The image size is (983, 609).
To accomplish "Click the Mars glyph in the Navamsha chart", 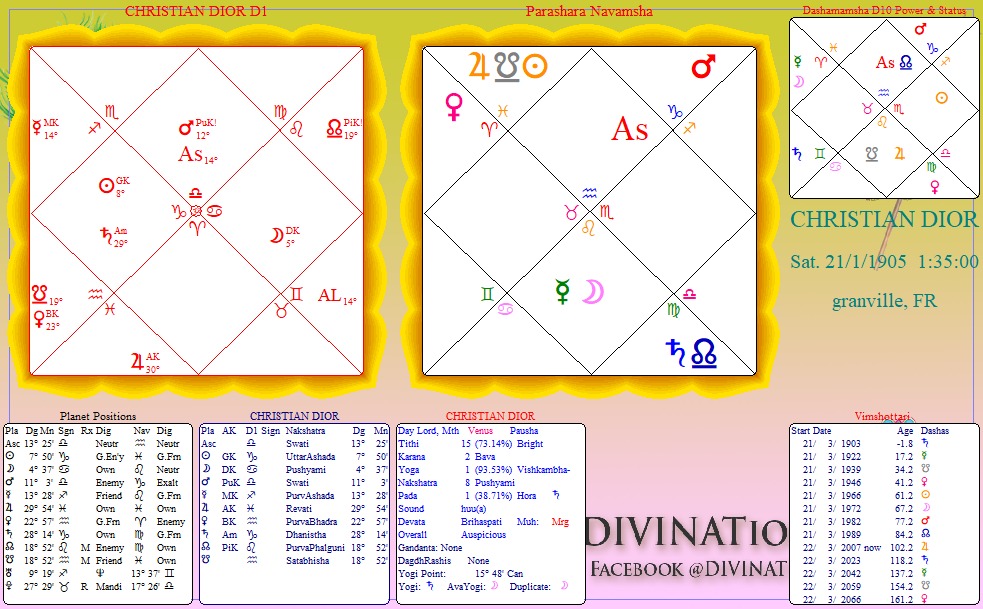I will [x=703, y=66].
